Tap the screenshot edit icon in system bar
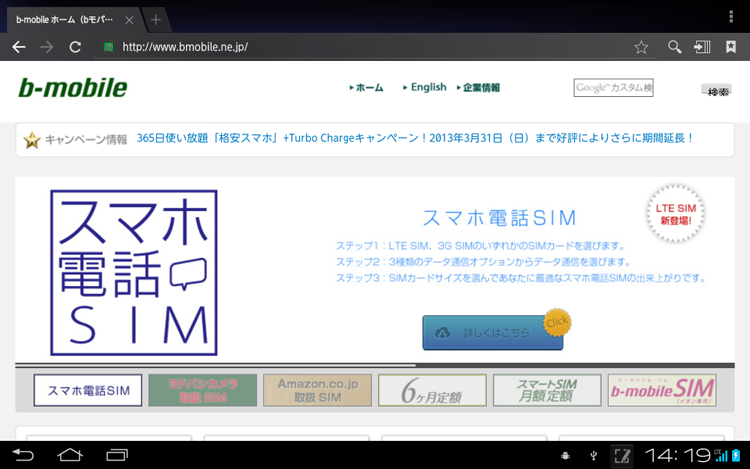 tap(622, 456)
